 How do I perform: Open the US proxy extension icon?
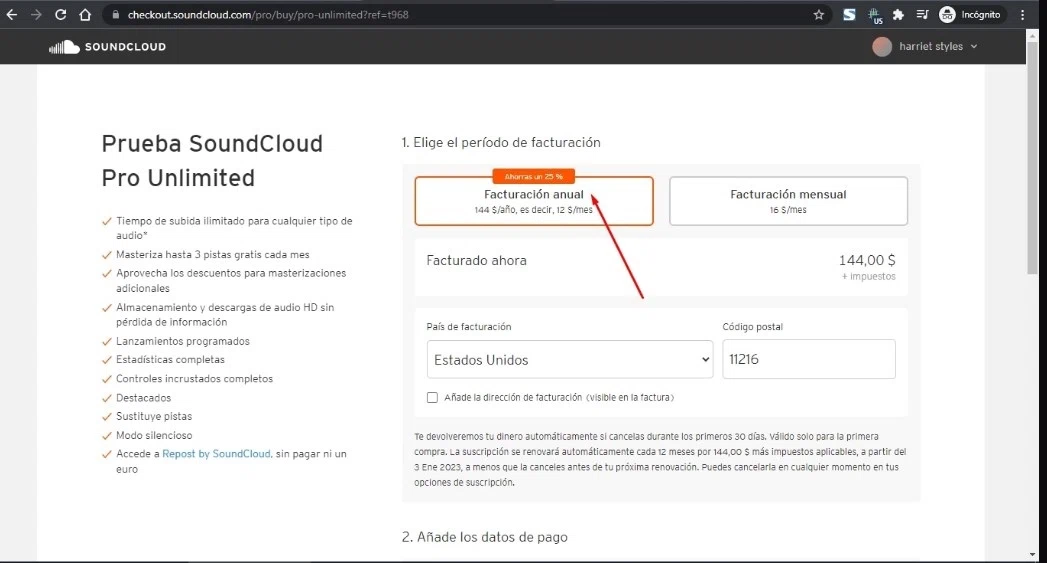(875, 15)
